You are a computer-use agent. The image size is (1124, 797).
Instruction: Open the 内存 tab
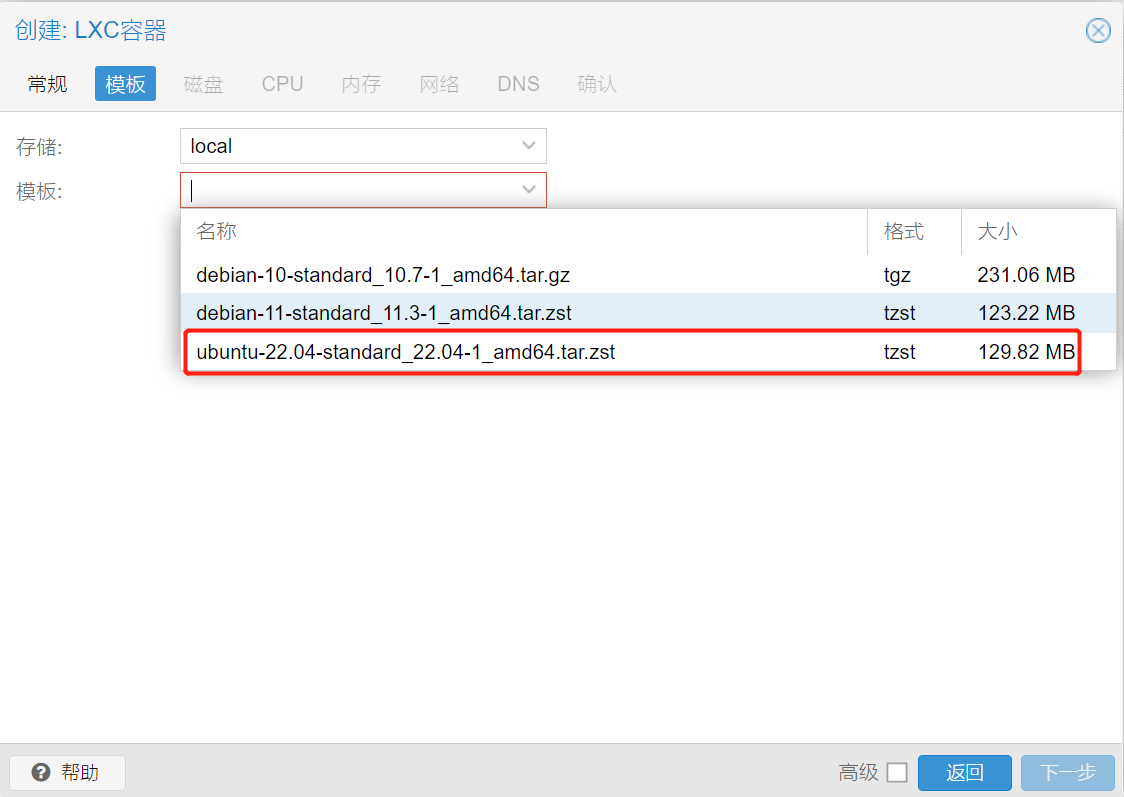pyautogui.click(x=361, y=84)
